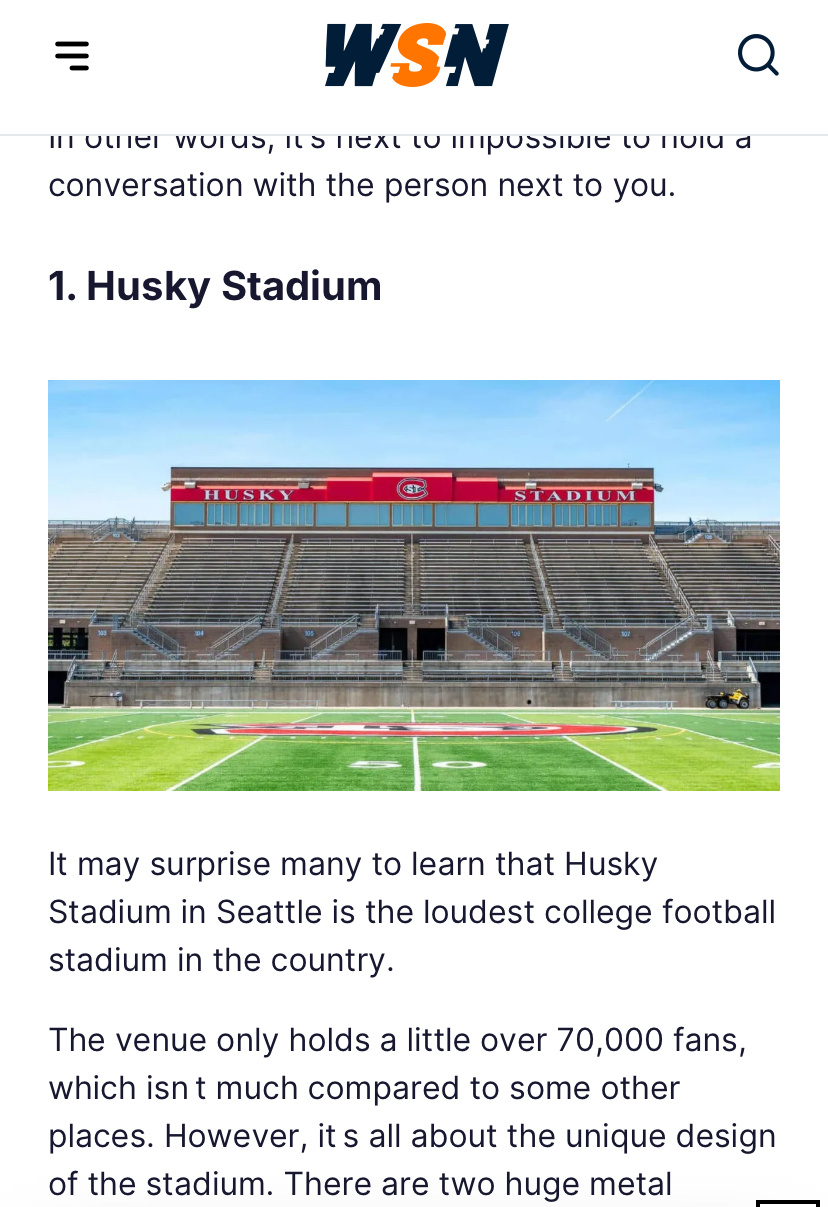Click the red HUSKY sign in photo
Screen dimensions: 828x1207
(x=249, y=494)
